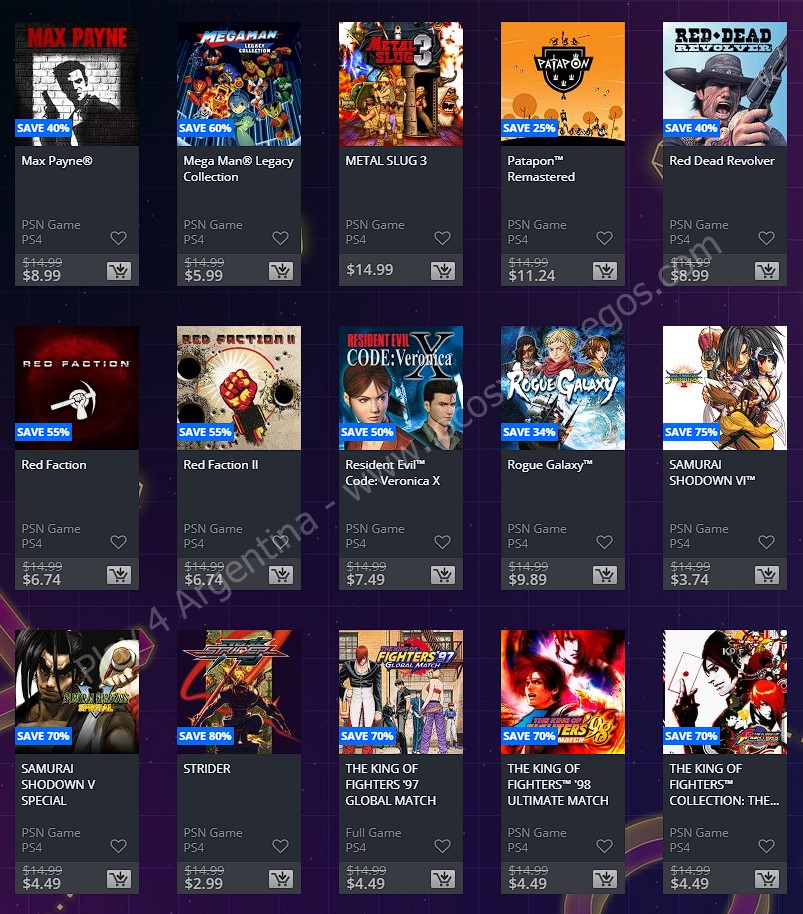This screenshot has width=803, height=914.
Task: Open THE KING OF FIGHTERS '97 GLOBAL MATCH link
Action: pyautogui.click(x=390, y=785)
